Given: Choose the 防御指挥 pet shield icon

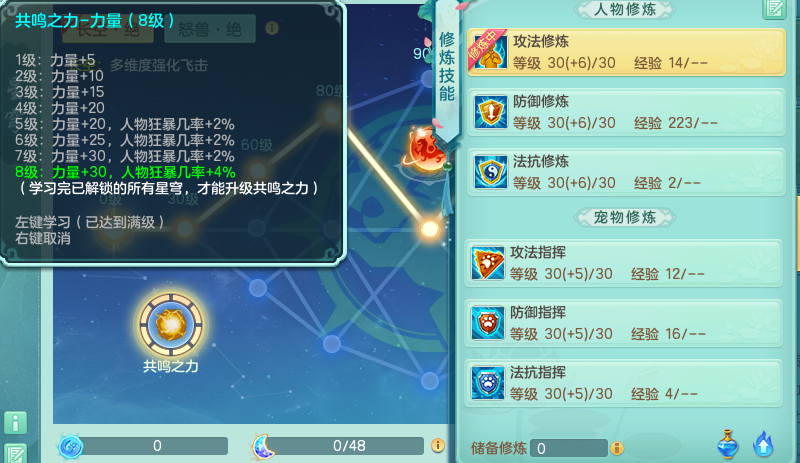Looking at the screenshot, I should click(488, 323).
